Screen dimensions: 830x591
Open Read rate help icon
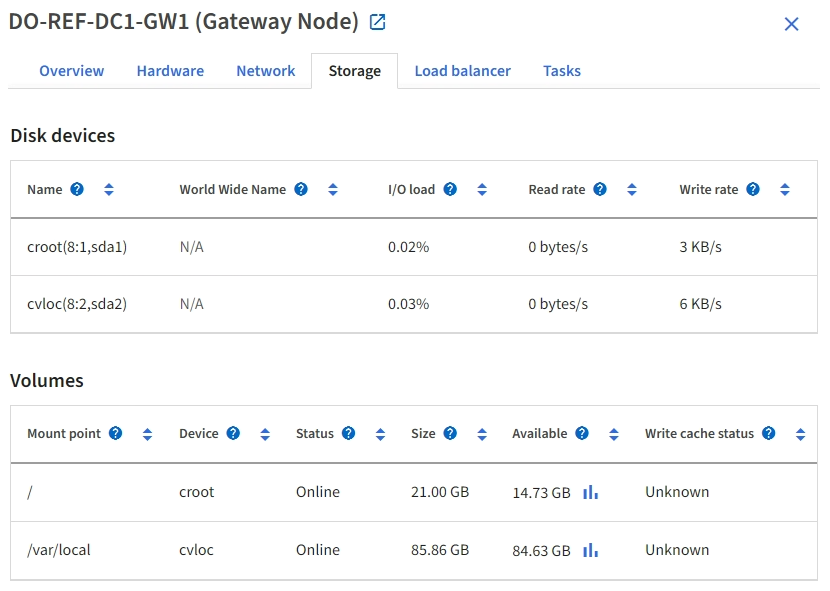tap(600, 189)
